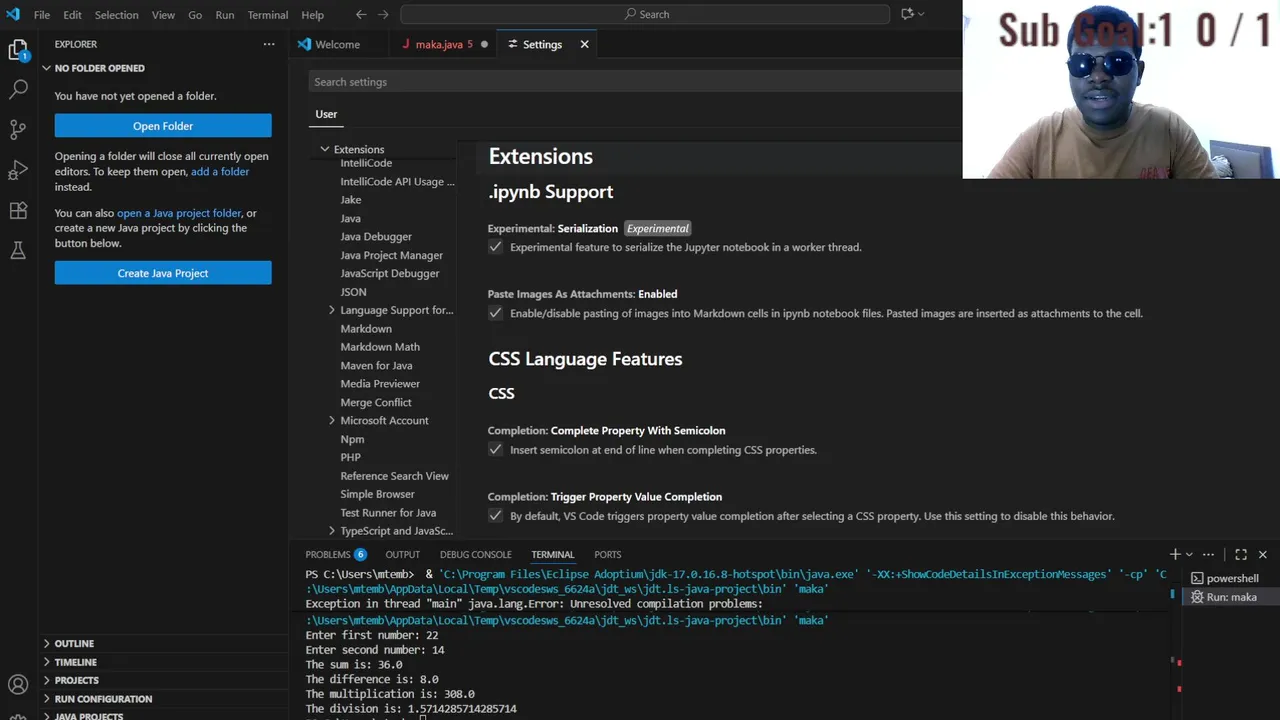Toggle Complete Property With Semicolon checkbox
Screen dimensions: 1280x720
[x=495, y=450]
